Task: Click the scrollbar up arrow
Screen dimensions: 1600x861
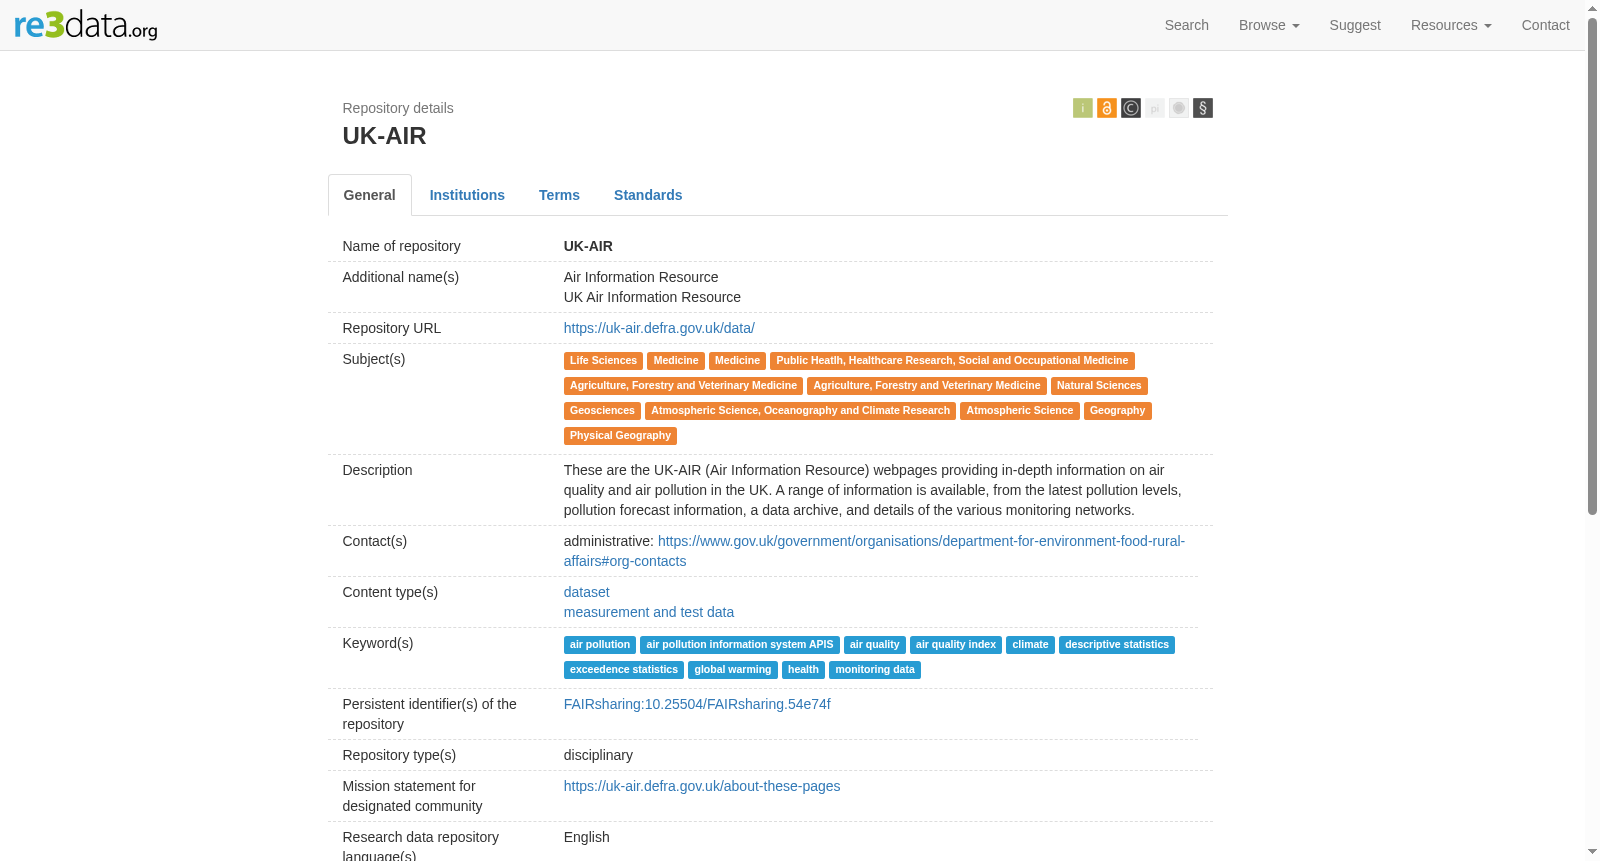Action: point(1592,7)
